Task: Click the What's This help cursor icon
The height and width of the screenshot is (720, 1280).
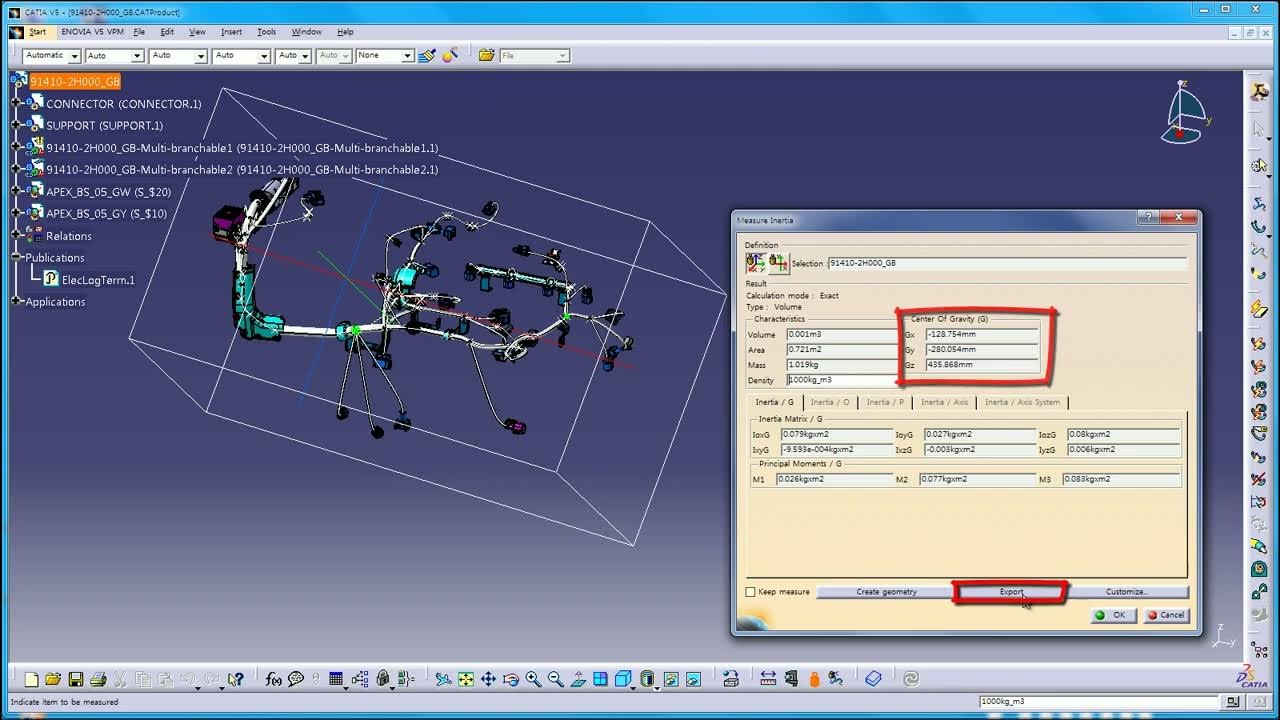Action: click(235, 679)
